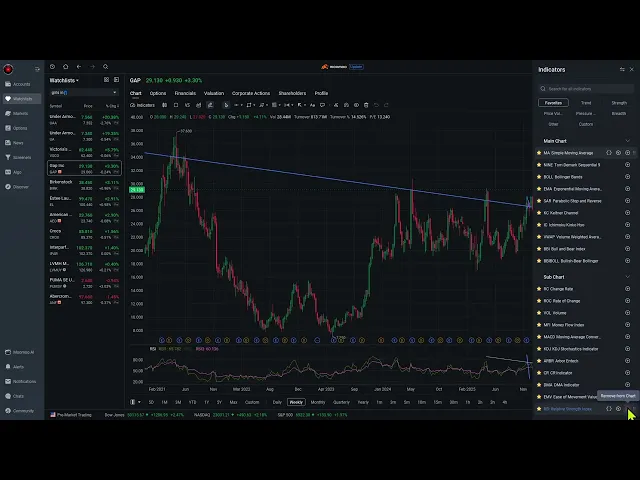640x480 pixels.
Task: Select the Strength indicator category
Action: click(x=619, y=103)
